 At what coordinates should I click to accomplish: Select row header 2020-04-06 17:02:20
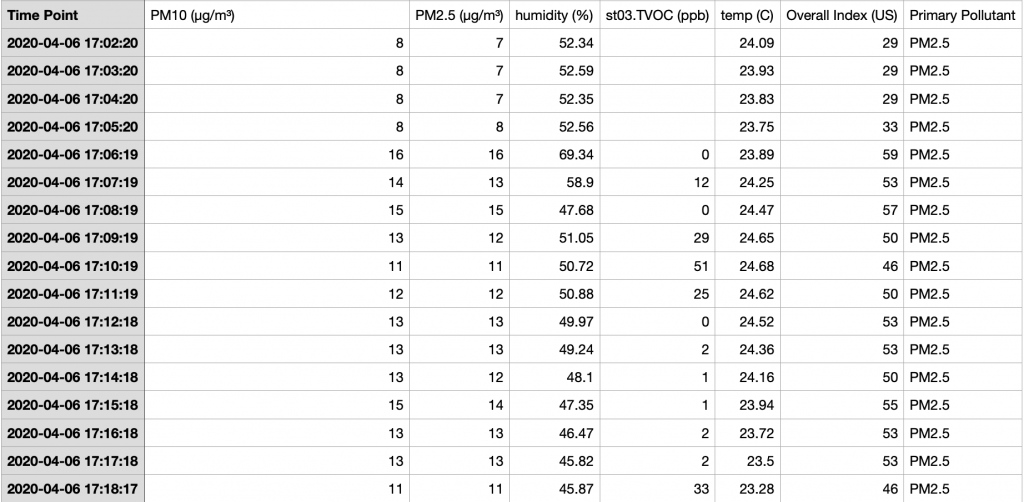(72, 43)
